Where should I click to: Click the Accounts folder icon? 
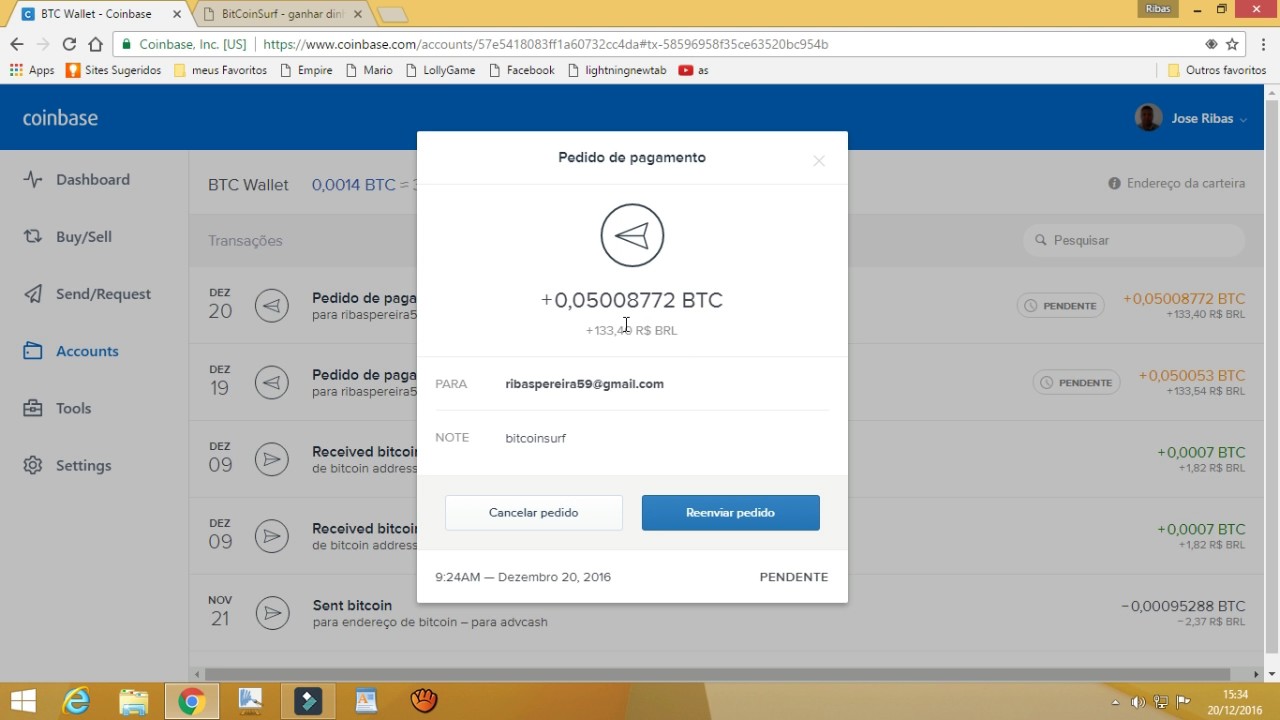coord(33,351)
